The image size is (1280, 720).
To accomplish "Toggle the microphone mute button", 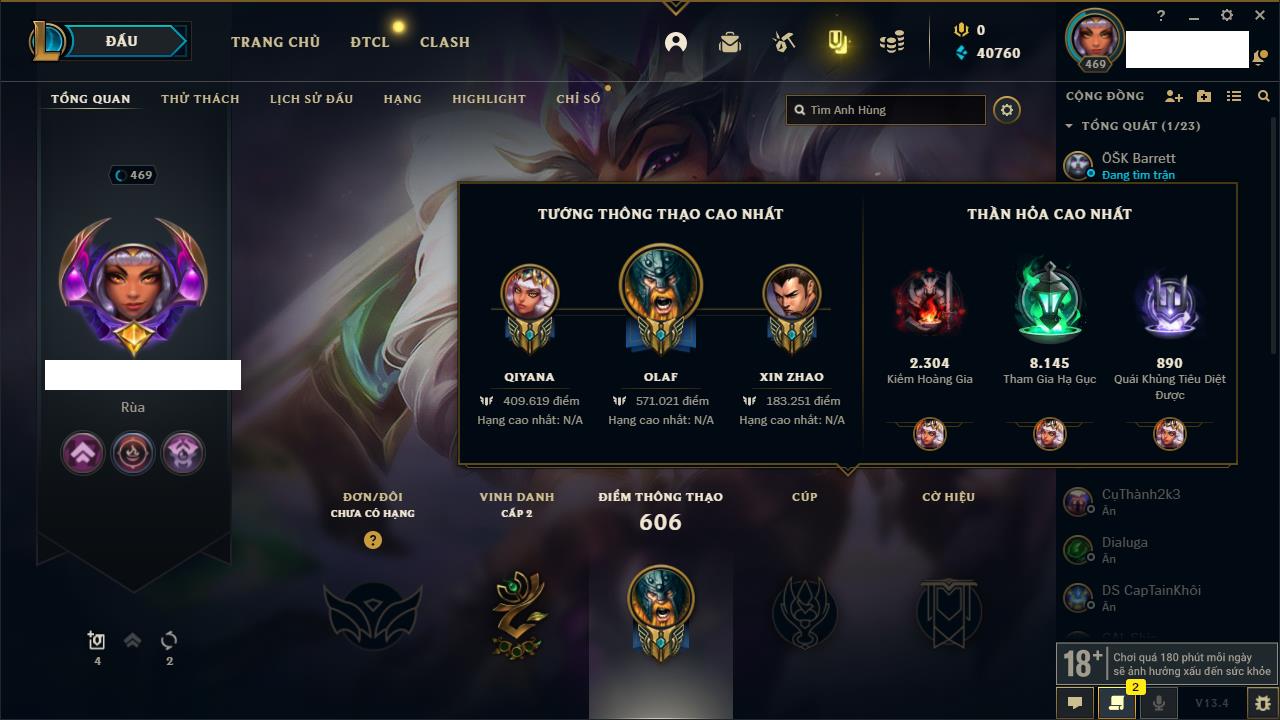I will coord(1159,703).
